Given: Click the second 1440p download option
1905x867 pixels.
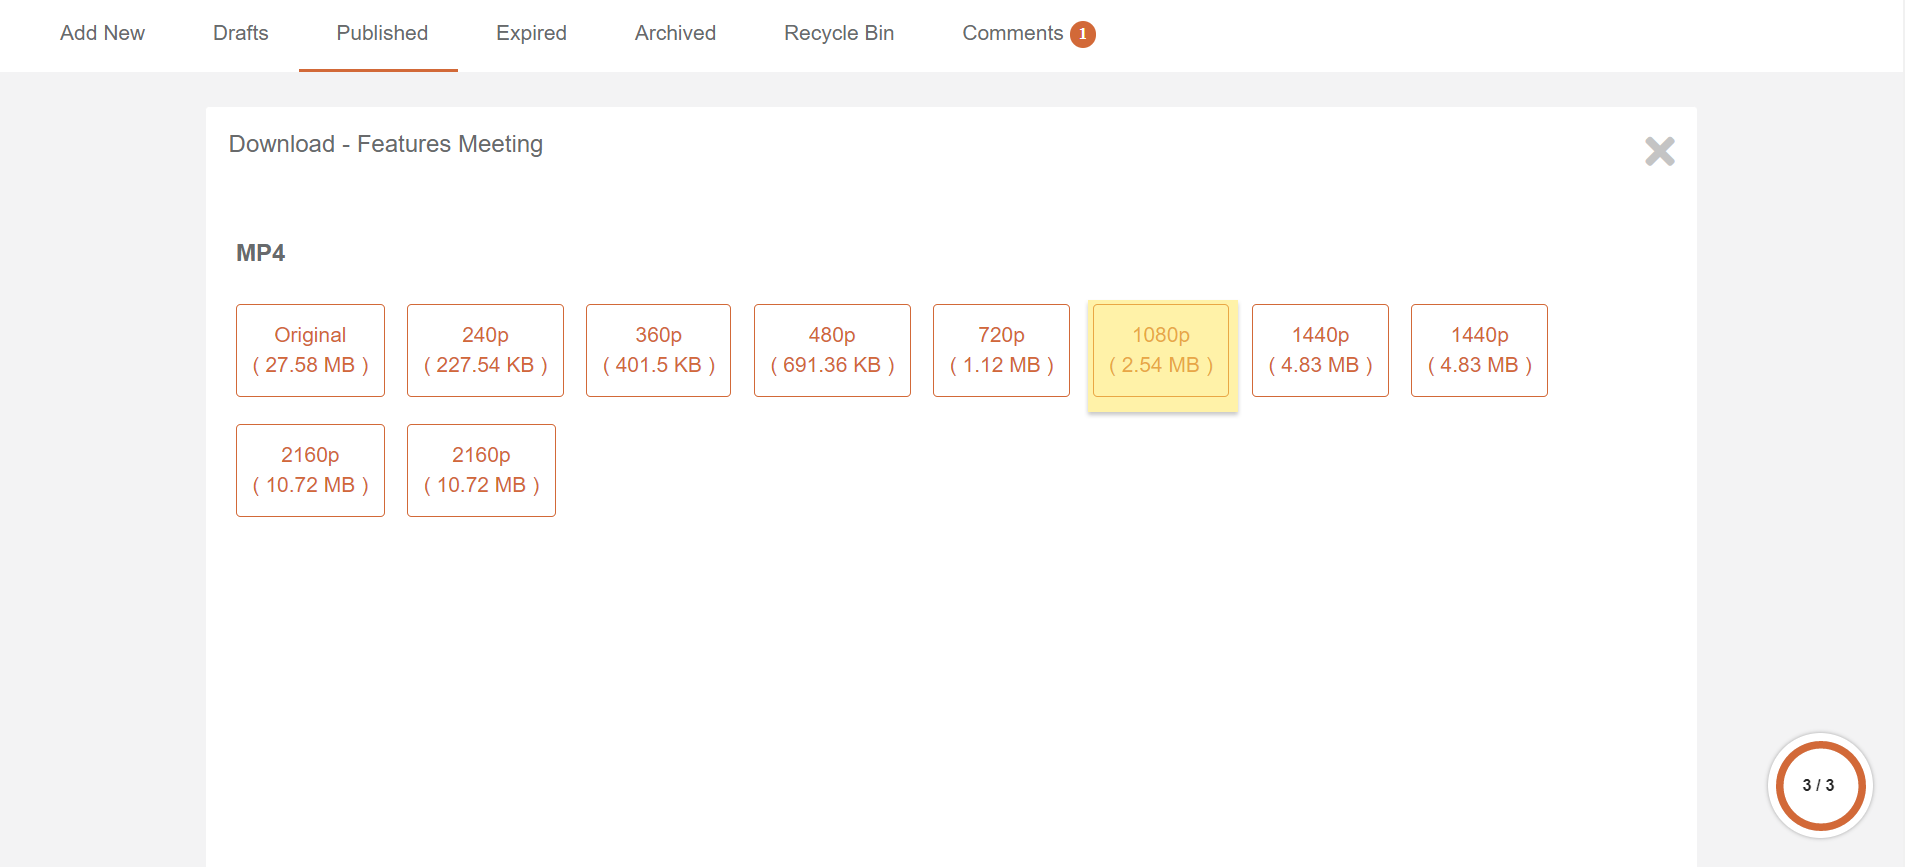Looking at the screenshot, I should click(x=1479, y=350).
